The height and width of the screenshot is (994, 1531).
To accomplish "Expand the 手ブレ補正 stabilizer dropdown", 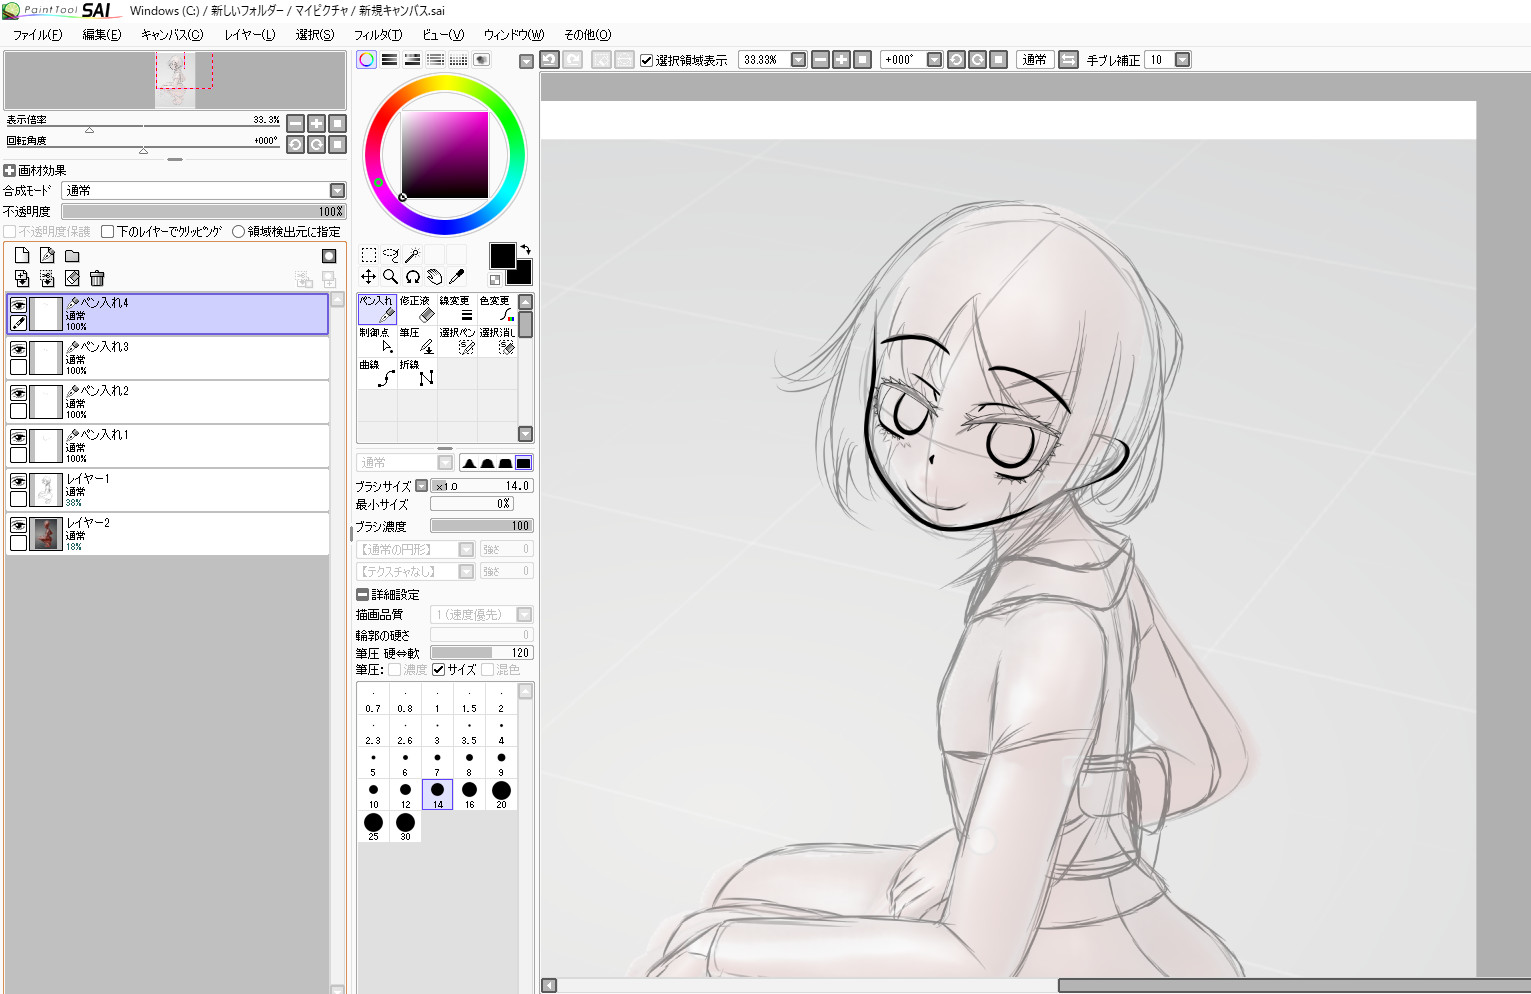I will pos(1182,60).
